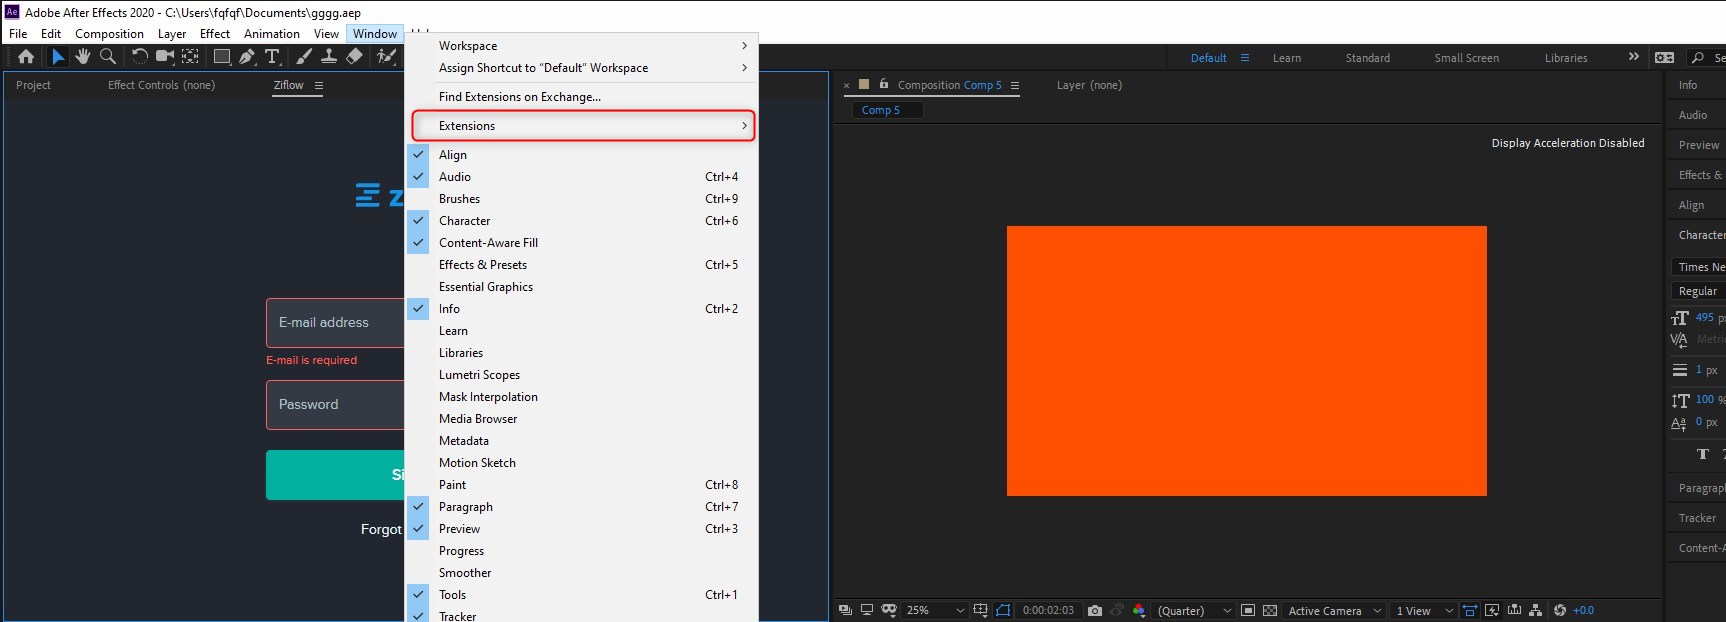Viewport: 1726px width, 622px height.
Task: Select the Zoom magnifier tool
Action: (108, 57)
